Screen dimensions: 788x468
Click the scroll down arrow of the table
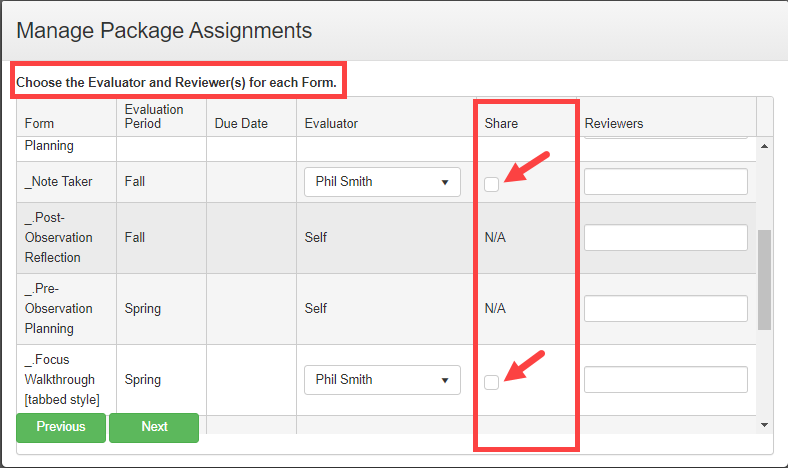(x=764, y=425)
